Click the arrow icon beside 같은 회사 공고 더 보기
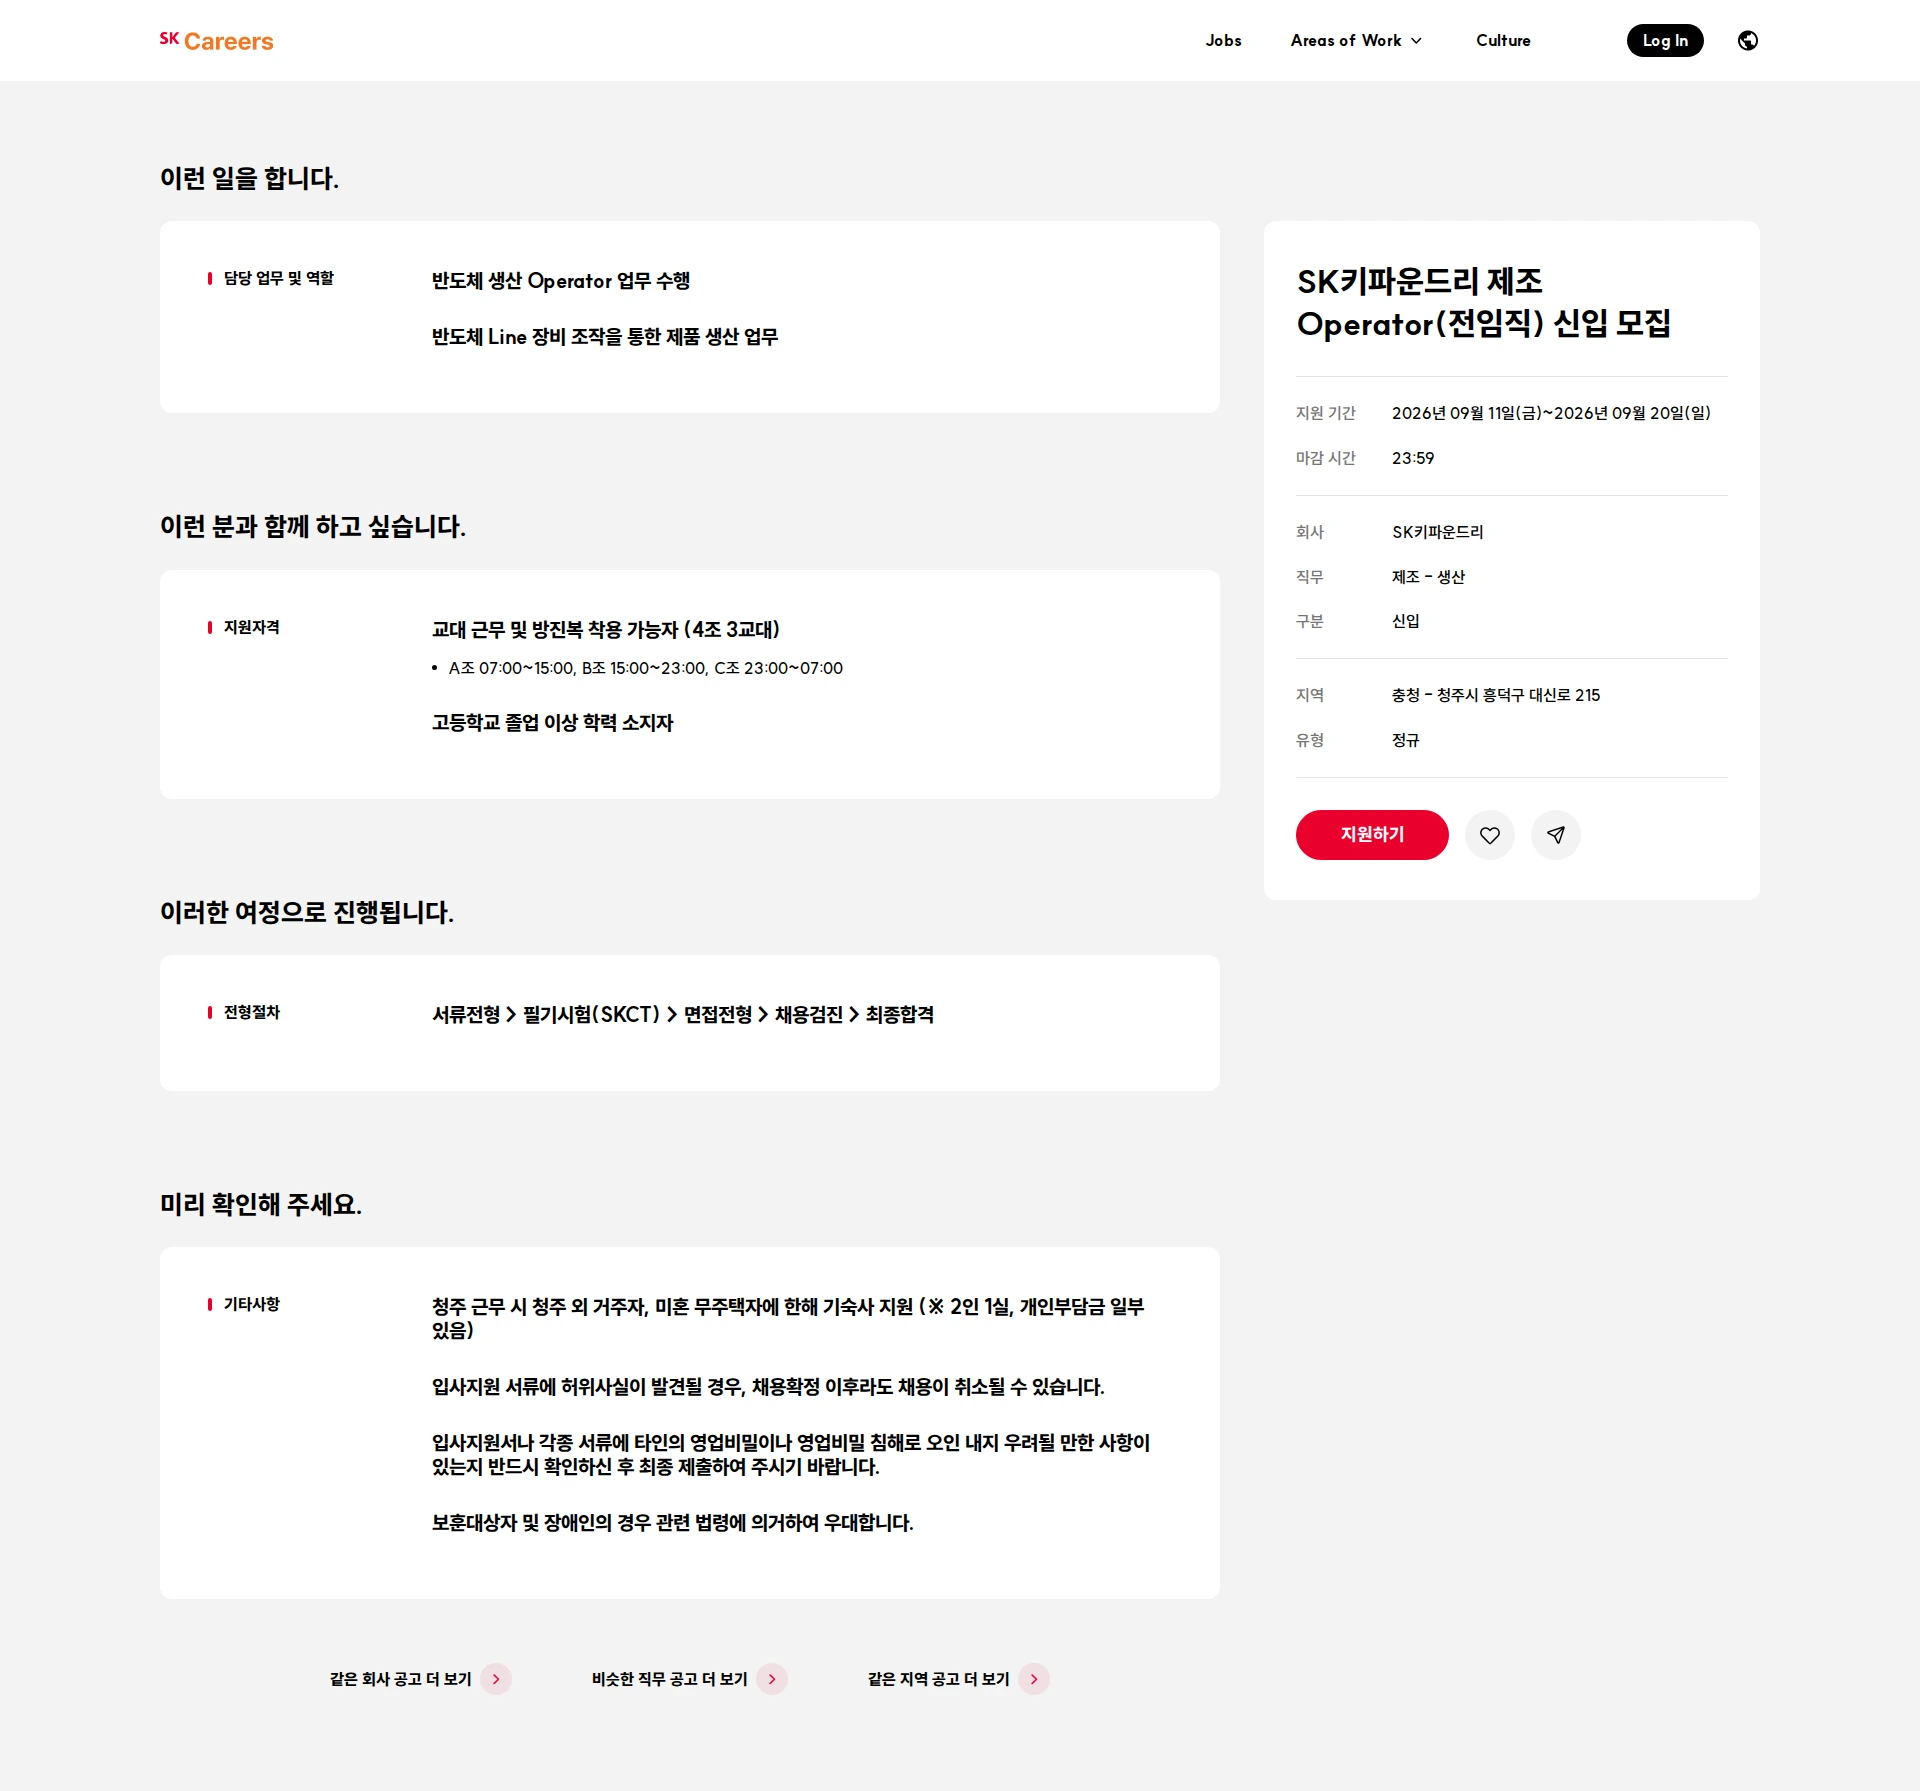This screenshot has height=1791, width=1920. [x=496, y=1679]
